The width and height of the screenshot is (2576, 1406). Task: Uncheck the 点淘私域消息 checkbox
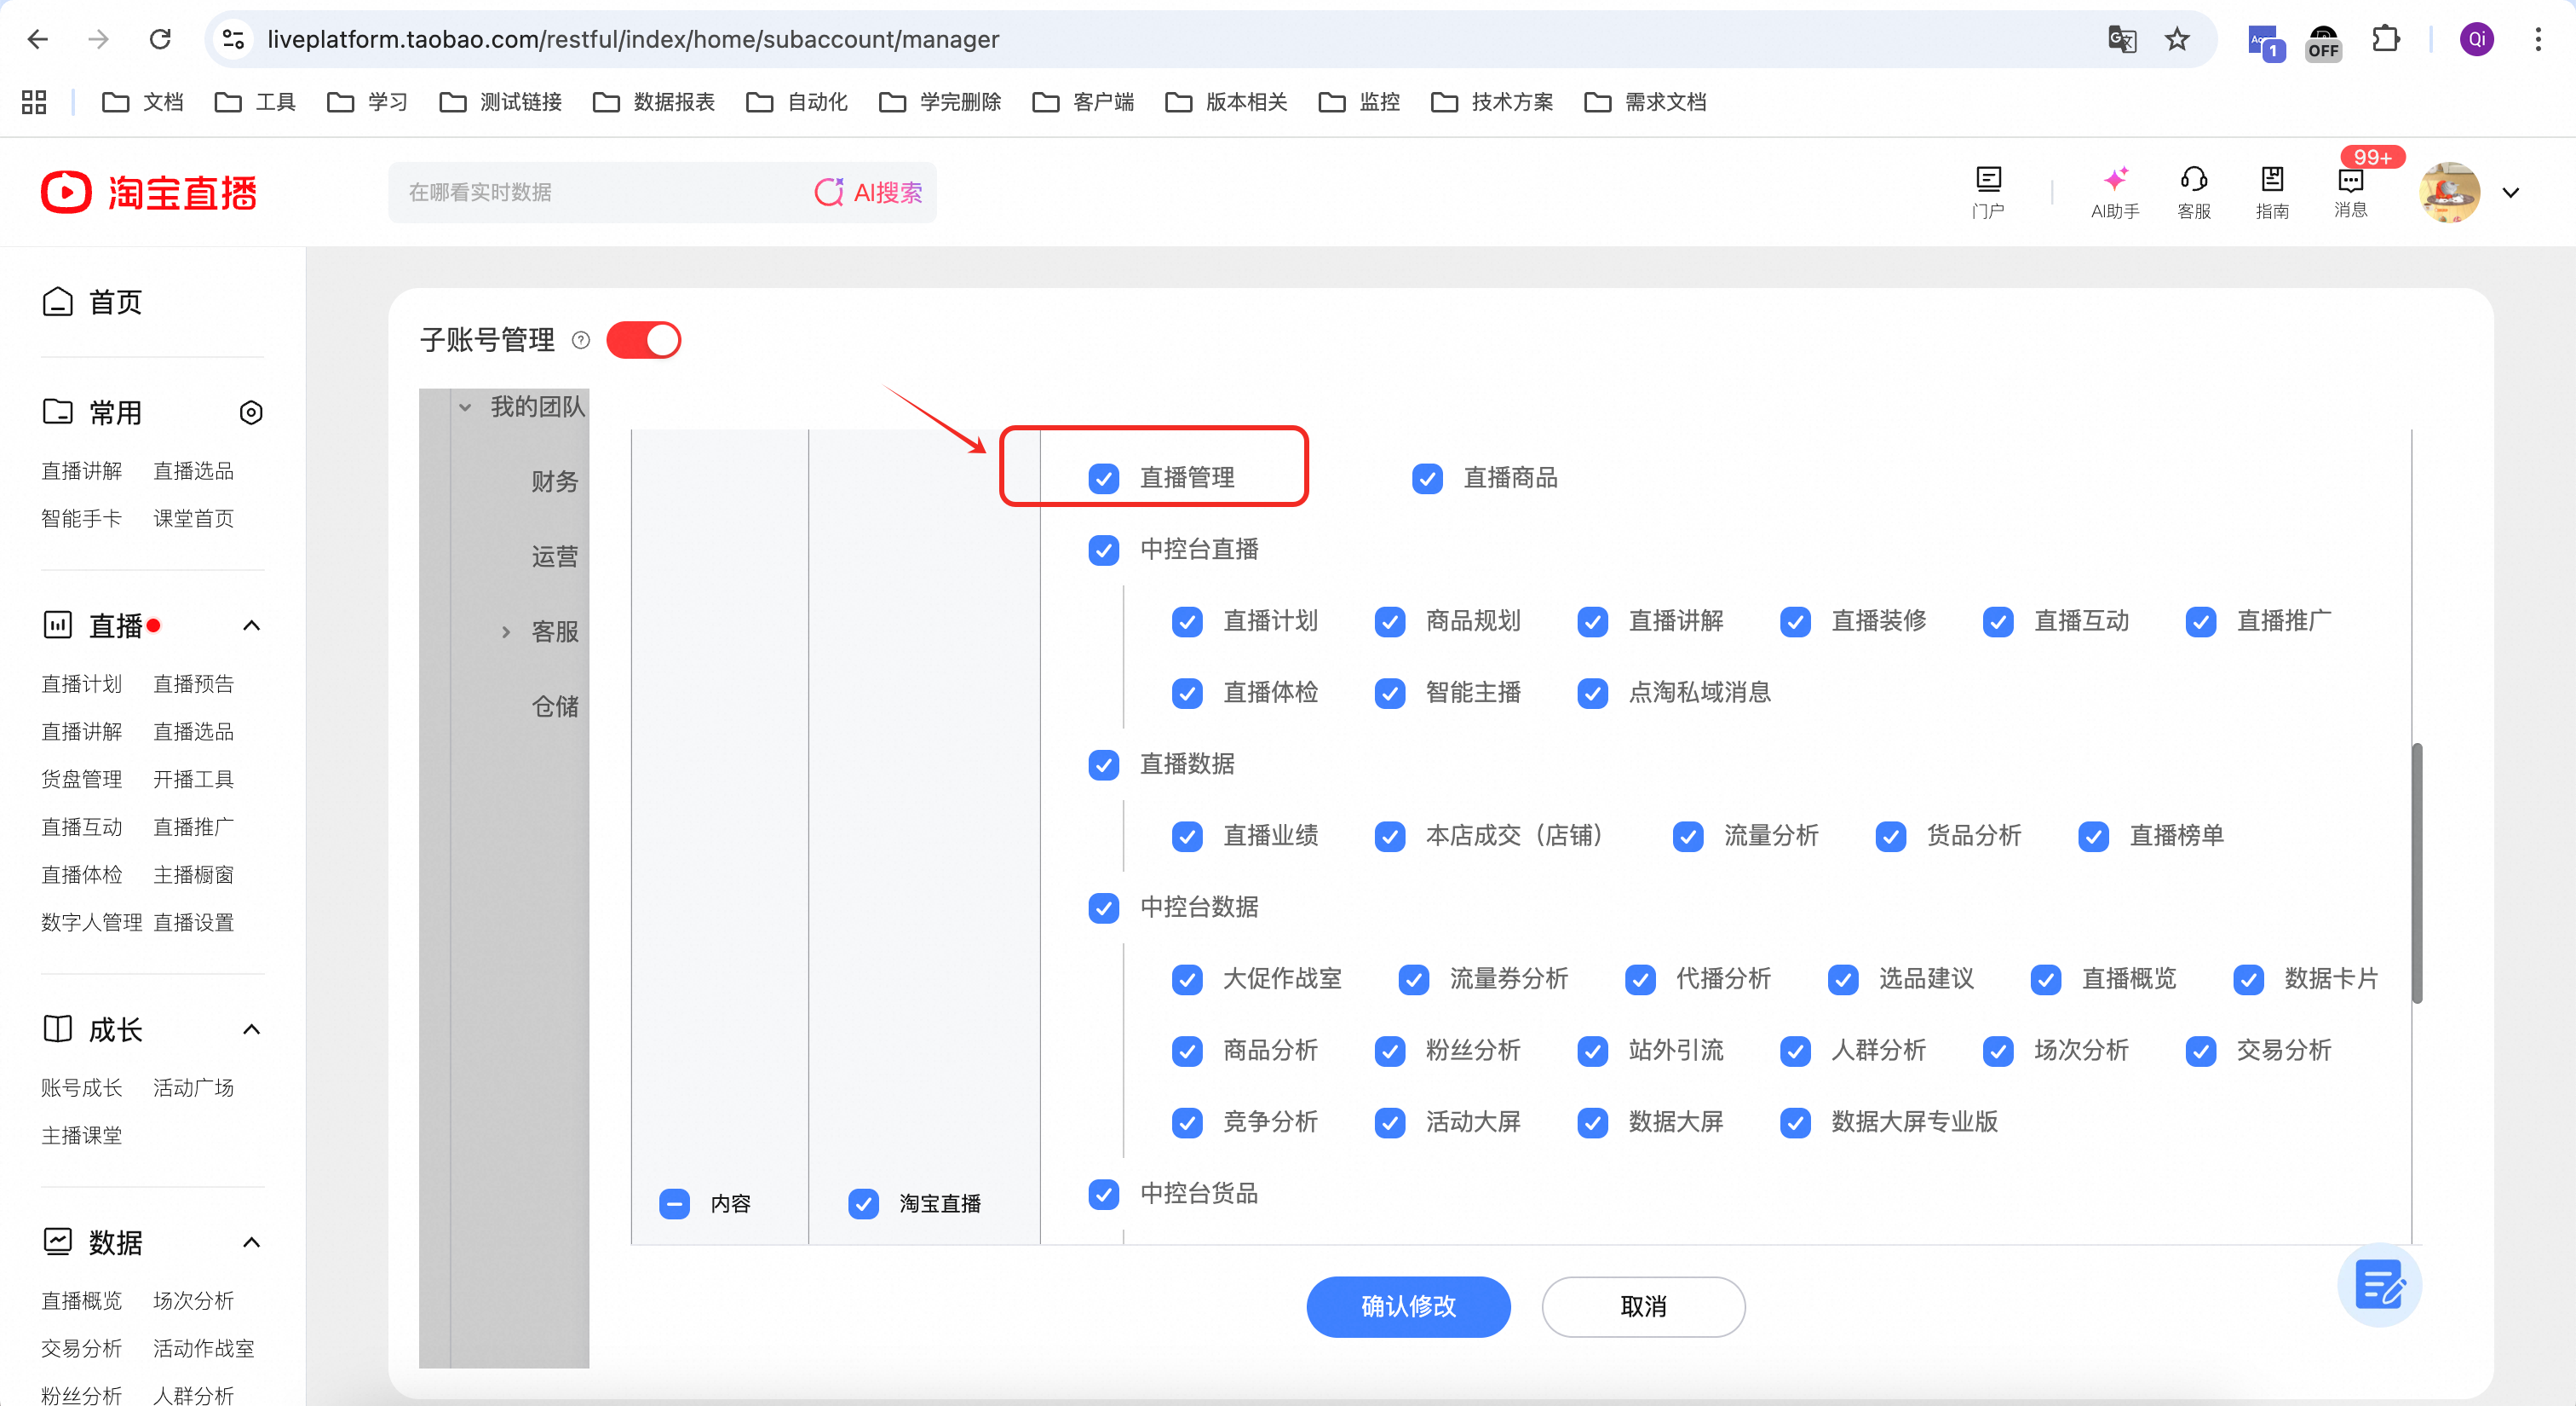point(1592,693)
